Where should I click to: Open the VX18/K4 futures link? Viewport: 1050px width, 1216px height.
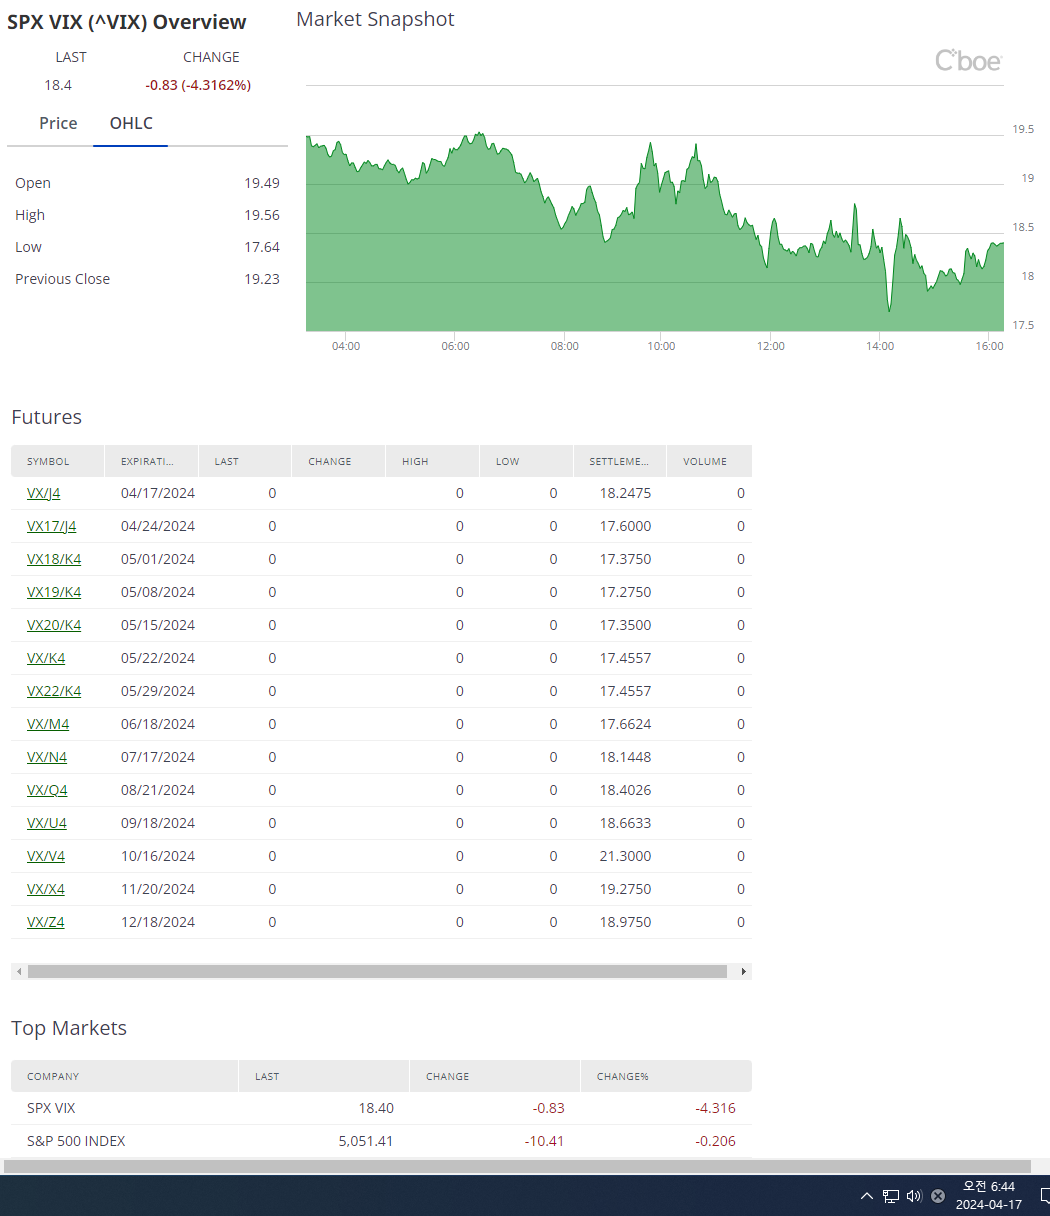tap(54, 559)
